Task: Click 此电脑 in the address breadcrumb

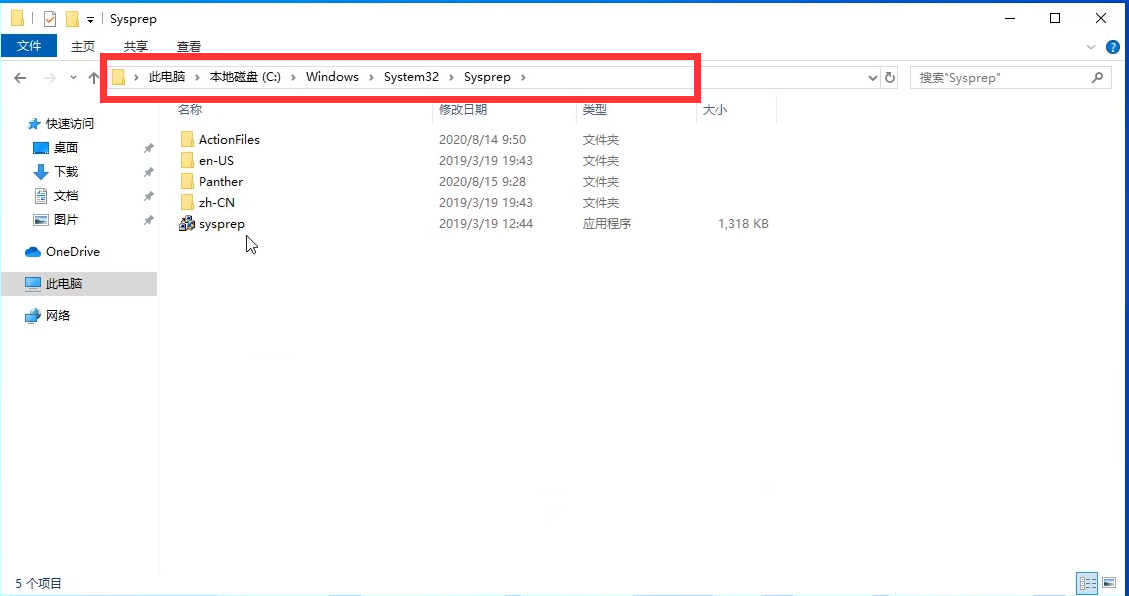Action: pos(167,77)
